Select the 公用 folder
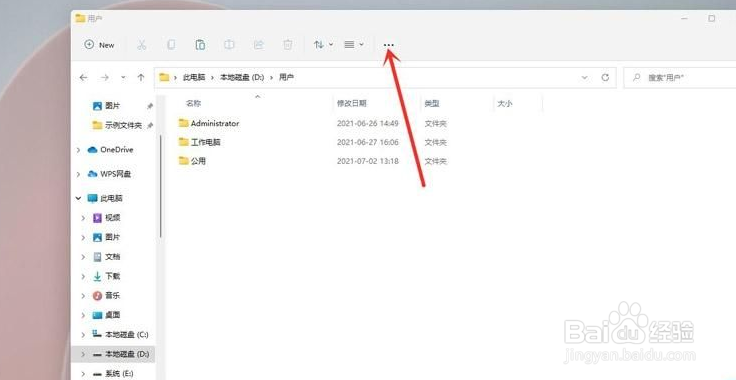The image size is (736, 380). pos(192,161)
